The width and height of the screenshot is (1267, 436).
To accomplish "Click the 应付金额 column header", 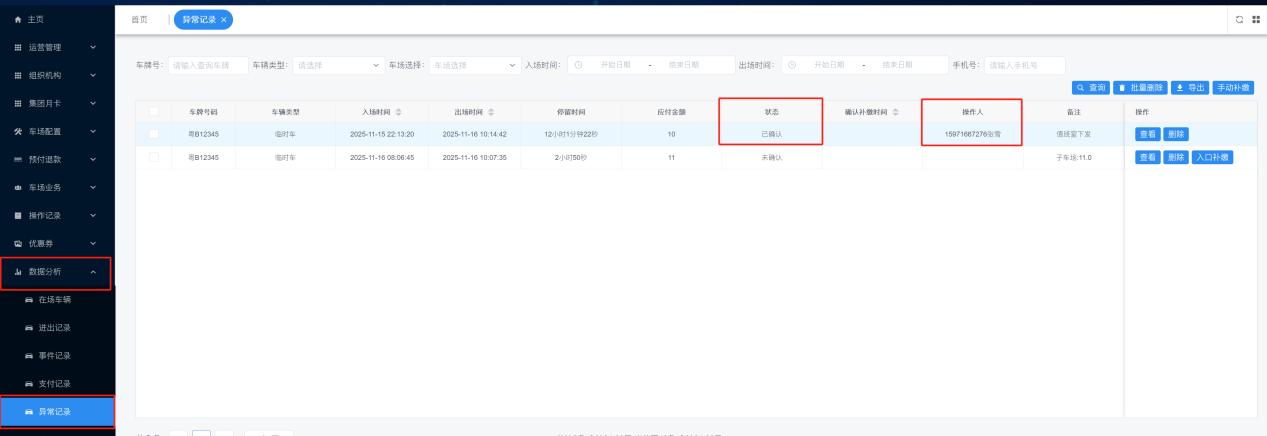I will [x=671, y=111].
